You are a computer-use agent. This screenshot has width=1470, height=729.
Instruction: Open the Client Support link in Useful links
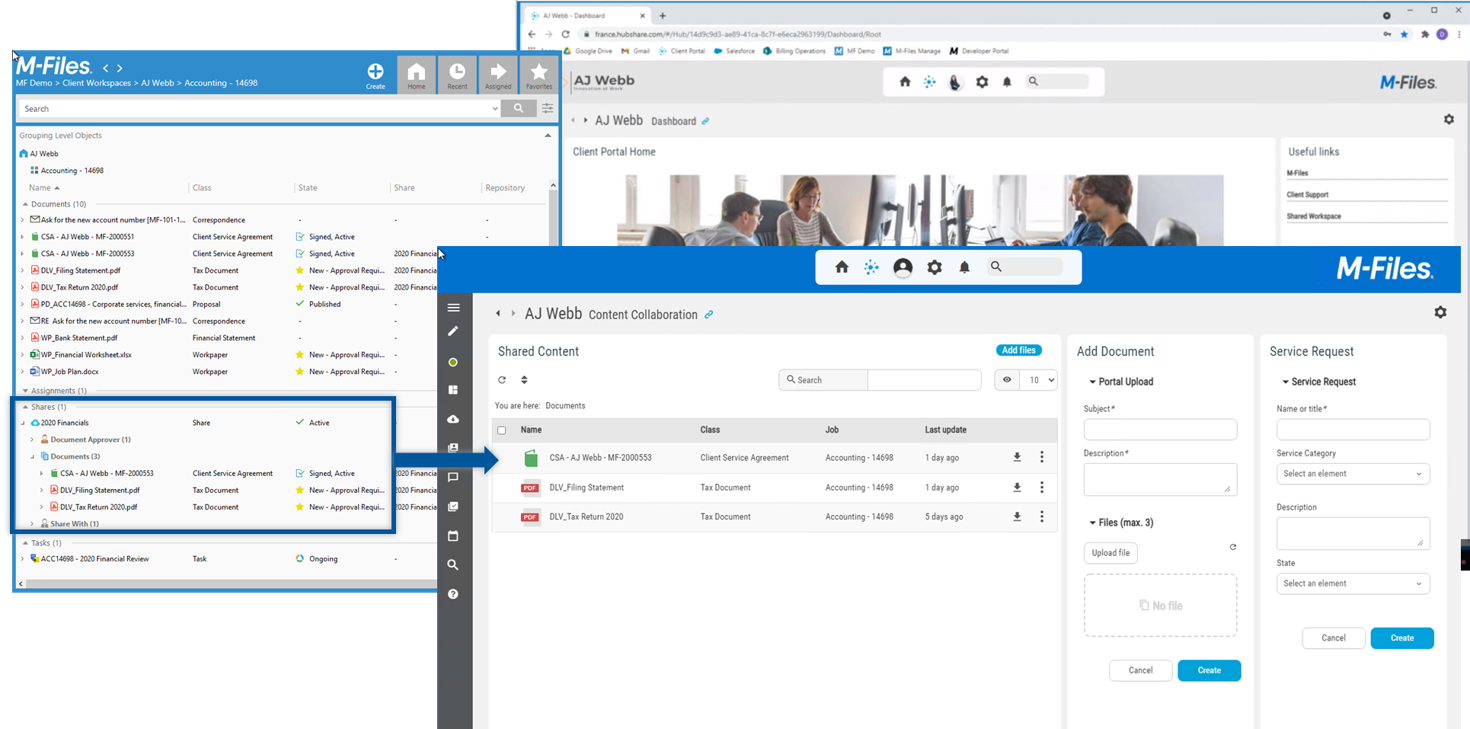click(1307, 195)
